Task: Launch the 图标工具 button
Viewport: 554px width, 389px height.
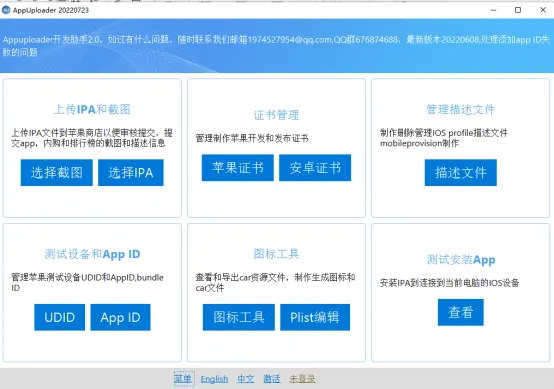Action: 239,317
